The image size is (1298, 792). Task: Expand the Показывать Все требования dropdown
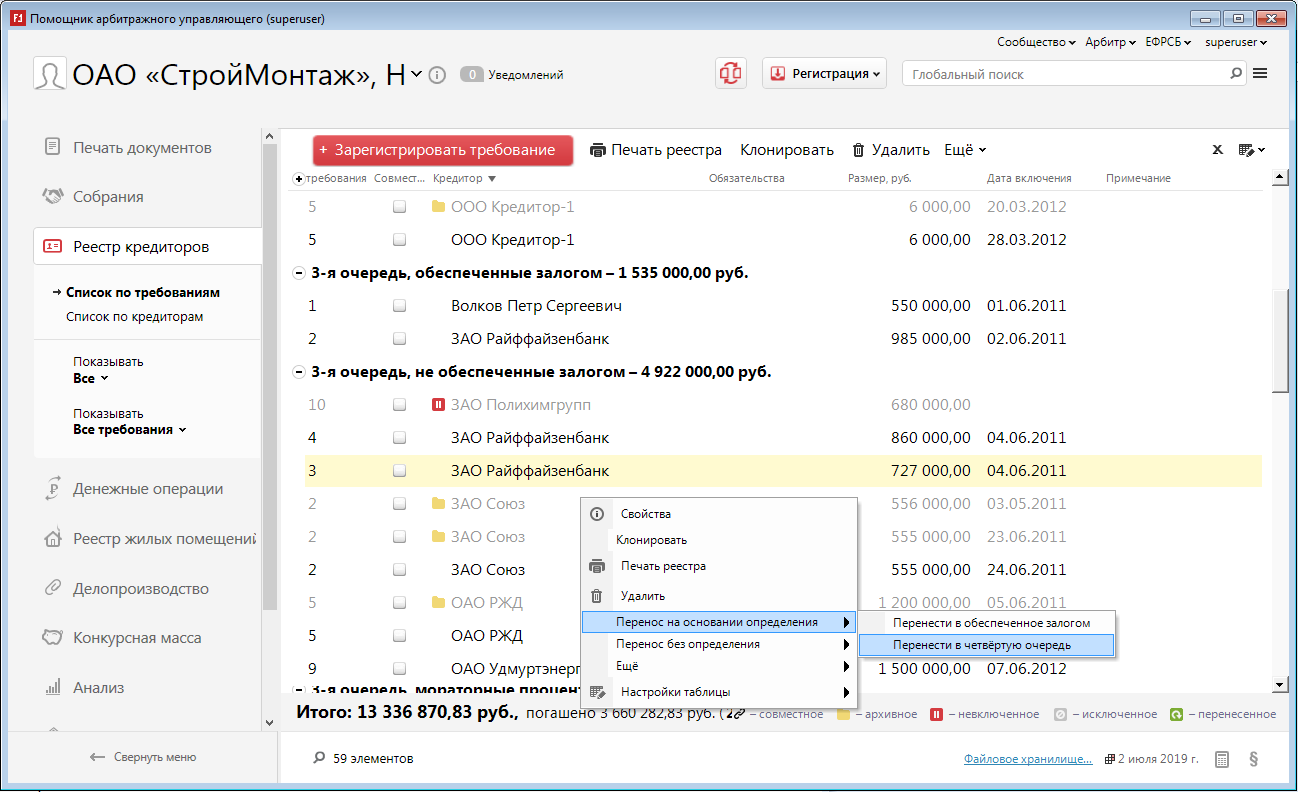click(x=130, y=430)
